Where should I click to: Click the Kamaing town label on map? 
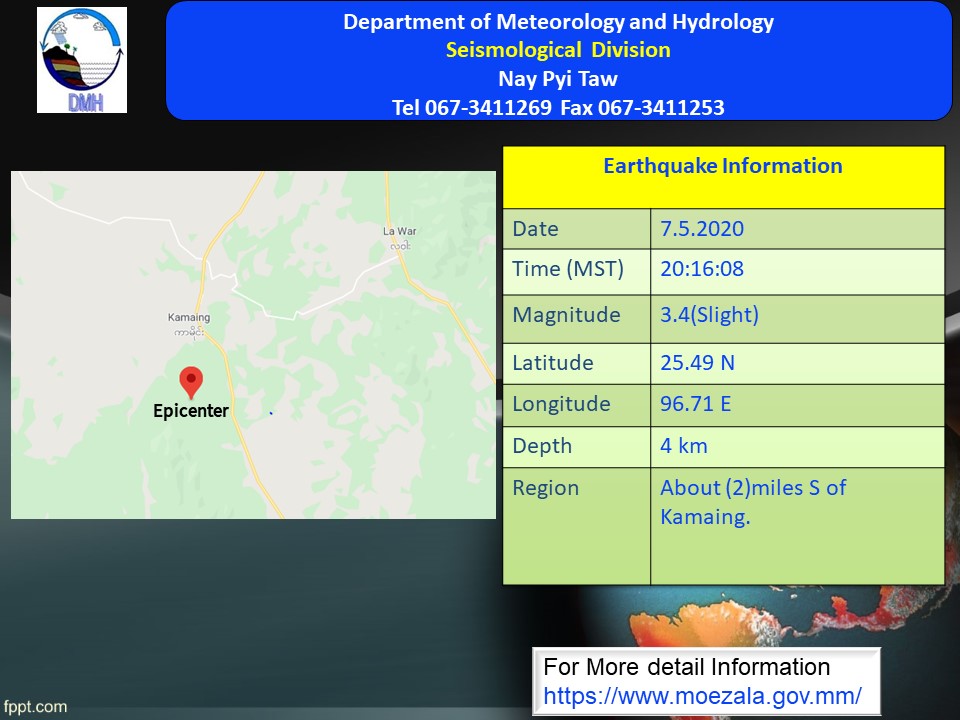188,318
